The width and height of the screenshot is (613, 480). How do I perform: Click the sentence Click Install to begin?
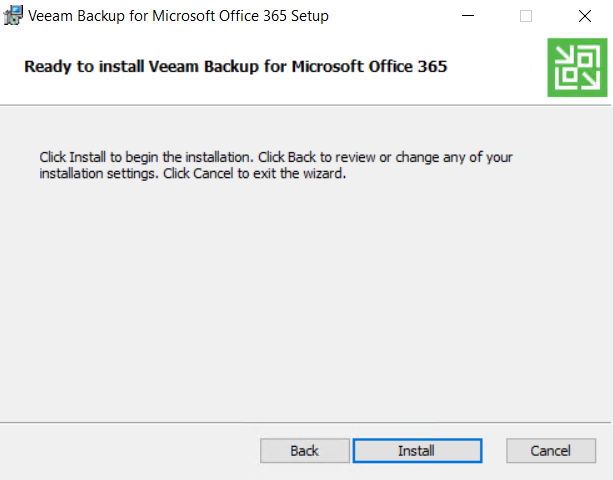pos(146,157)
